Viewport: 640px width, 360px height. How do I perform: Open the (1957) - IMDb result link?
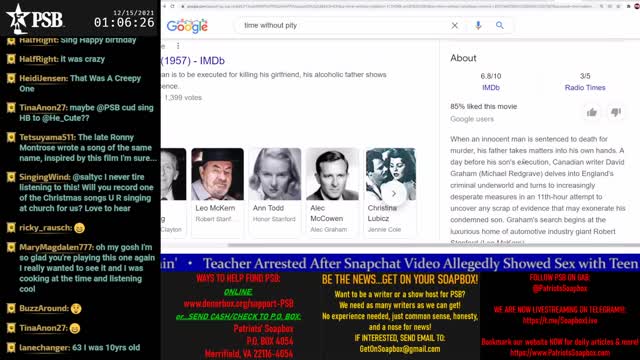click(x=193, y=61)
